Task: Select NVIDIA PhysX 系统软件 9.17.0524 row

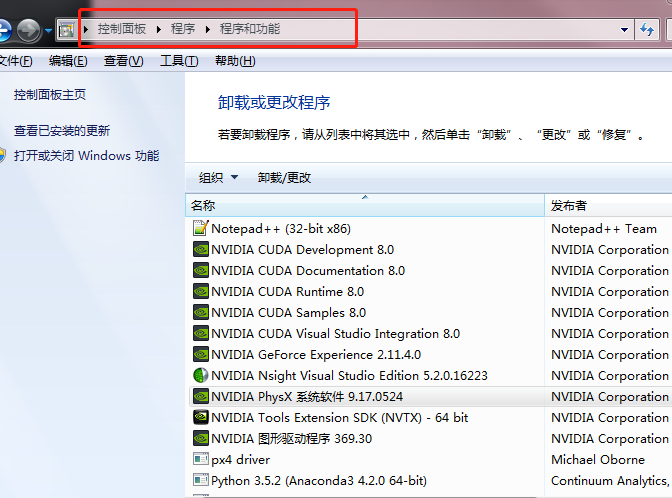Action: [x=430, y=396]
